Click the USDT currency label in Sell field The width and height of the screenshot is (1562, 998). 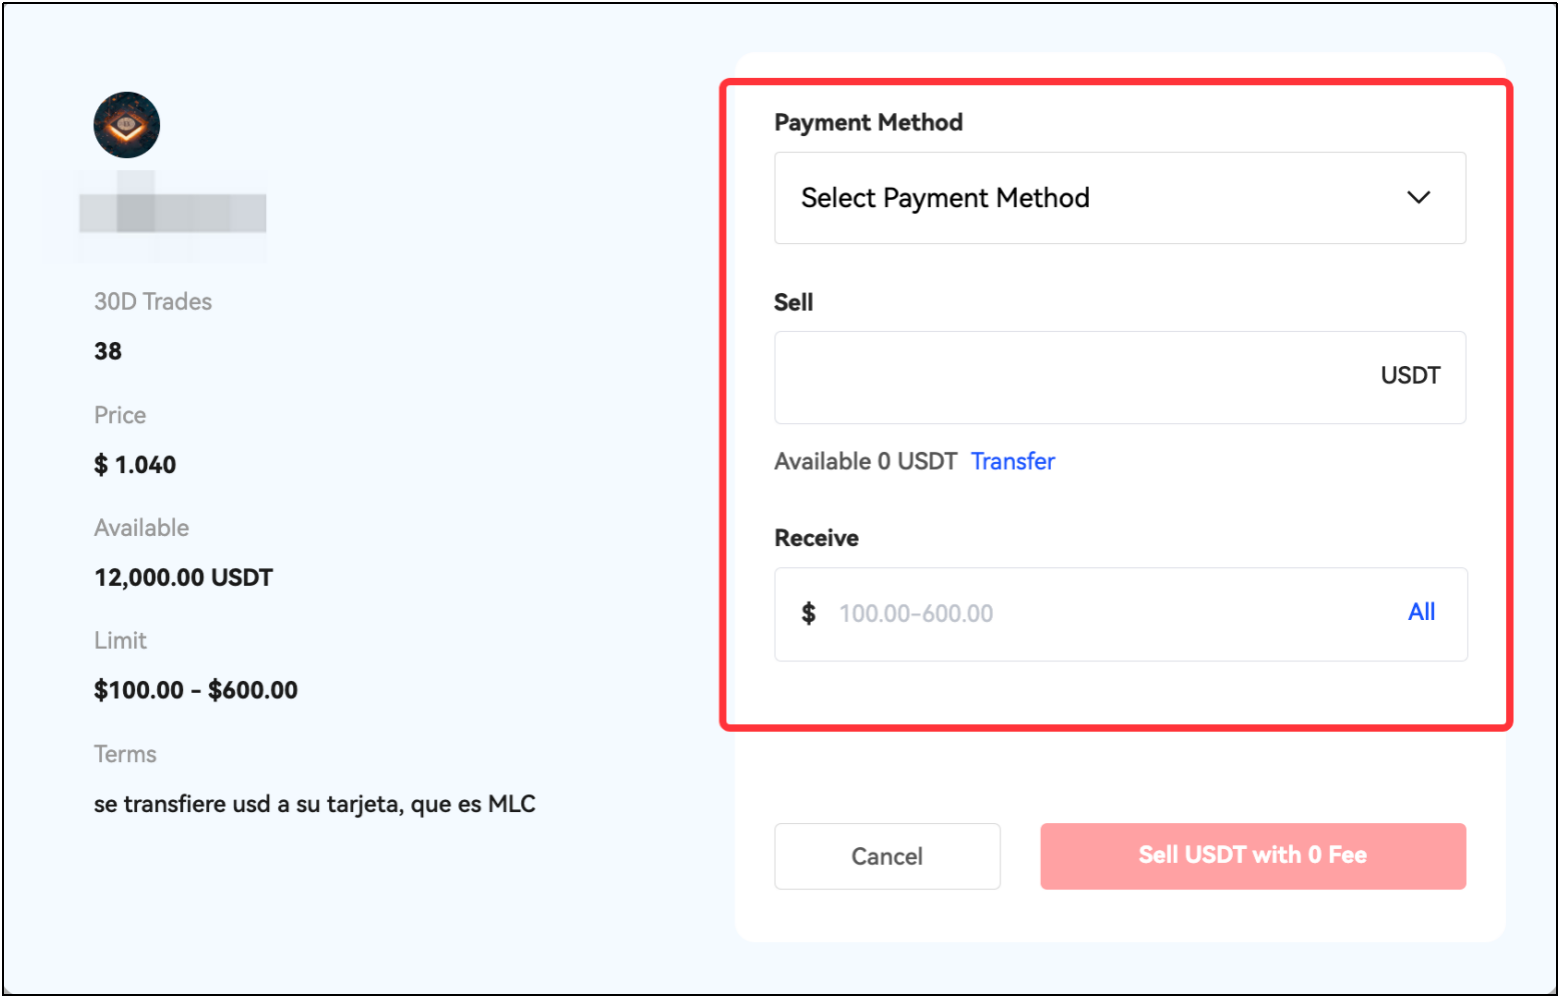[1410, 376]
